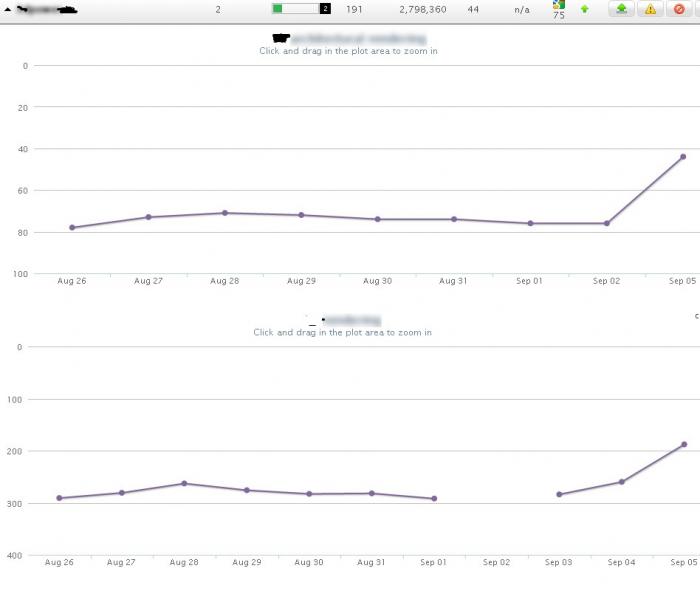
Task: Click Aug 28 data point on 0–400 chart
Action: click(184, 483)
